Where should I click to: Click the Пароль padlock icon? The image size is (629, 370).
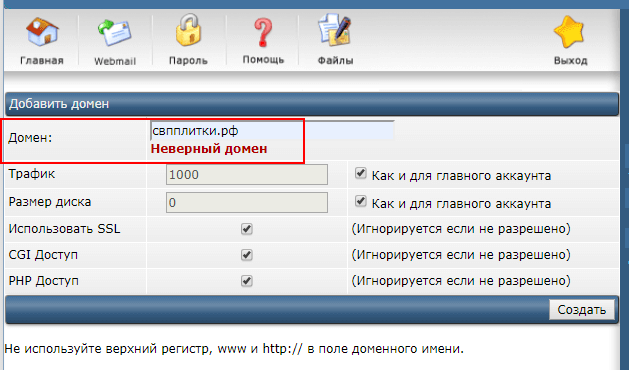click(x=188, y=30)
